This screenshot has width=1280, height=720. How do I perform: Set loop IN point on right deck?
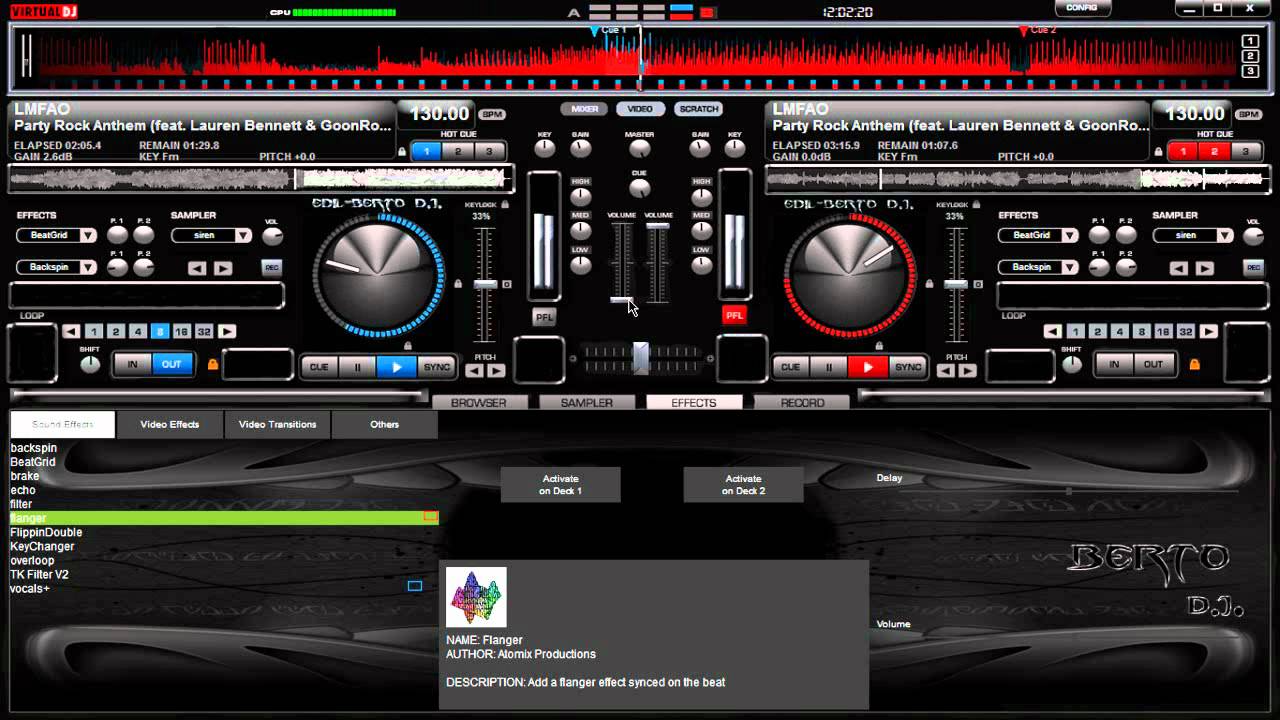(1114, 364)
